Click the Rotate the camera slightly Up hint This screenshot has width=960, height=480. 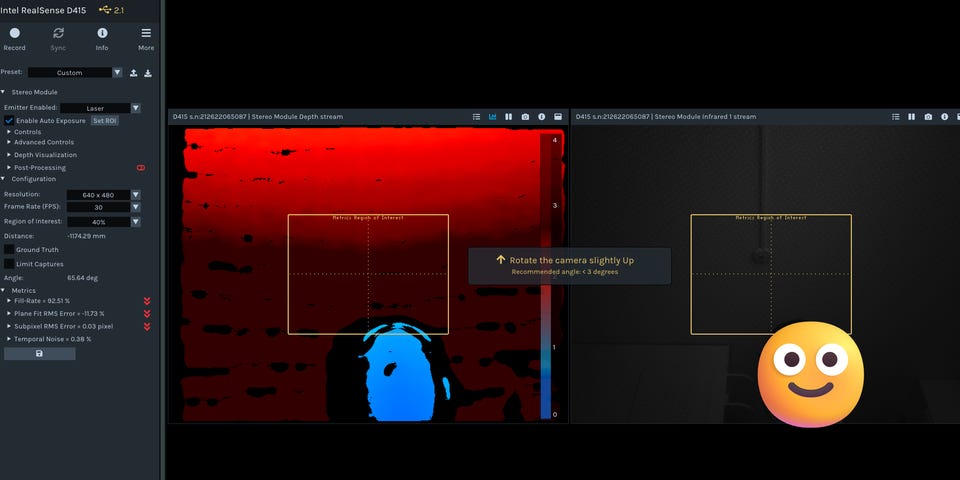569,266
